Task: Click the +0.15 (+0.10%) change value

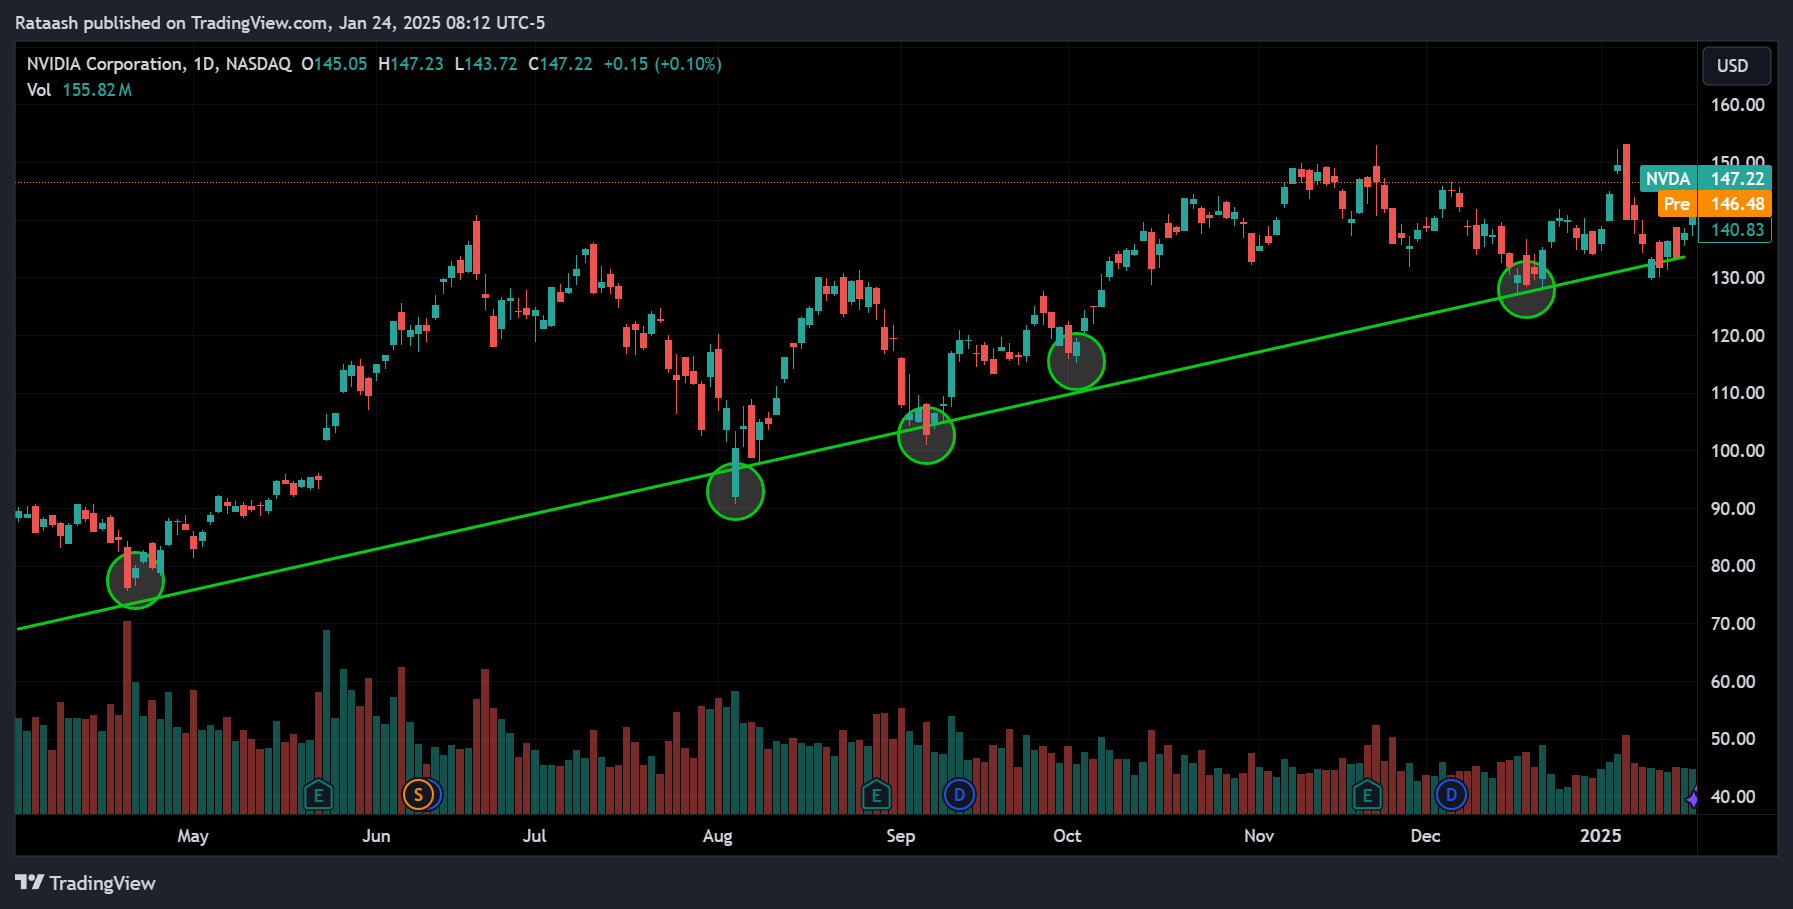Action: 662,64
